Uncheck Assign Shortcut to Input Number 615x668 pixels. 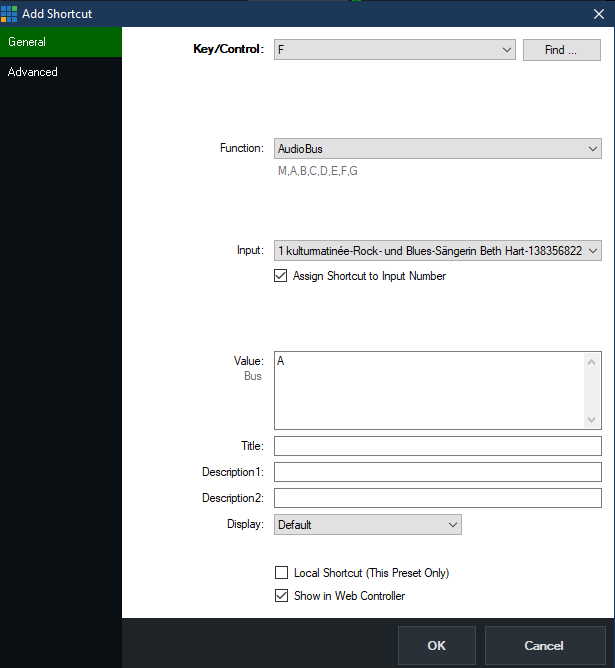coord(281,276)
